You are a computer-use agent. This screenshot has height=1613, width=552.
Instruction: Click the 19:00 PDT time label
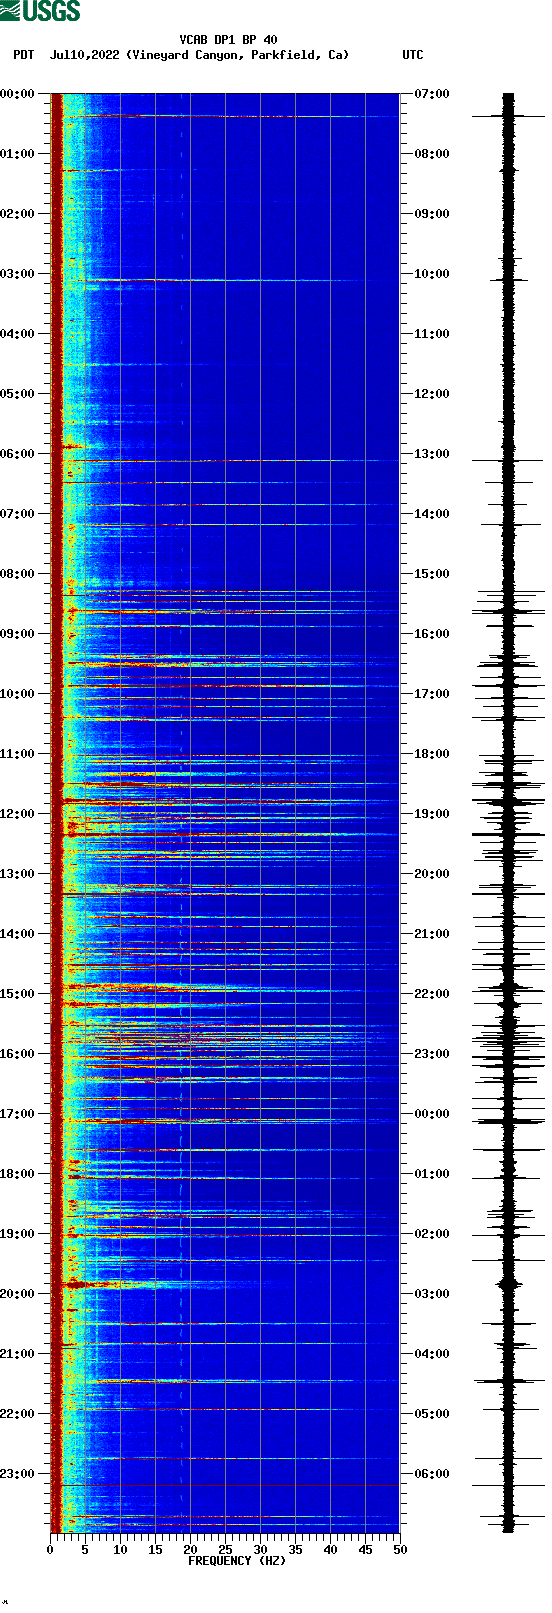click(x=17, y=1234)
